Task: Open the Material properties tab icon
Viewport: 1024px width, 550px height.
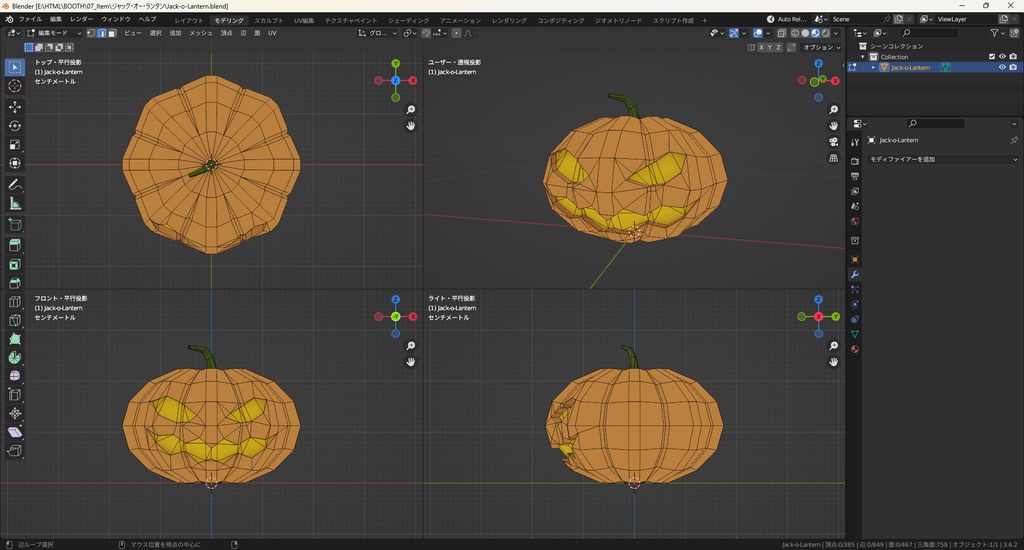Action: (855, 349)
